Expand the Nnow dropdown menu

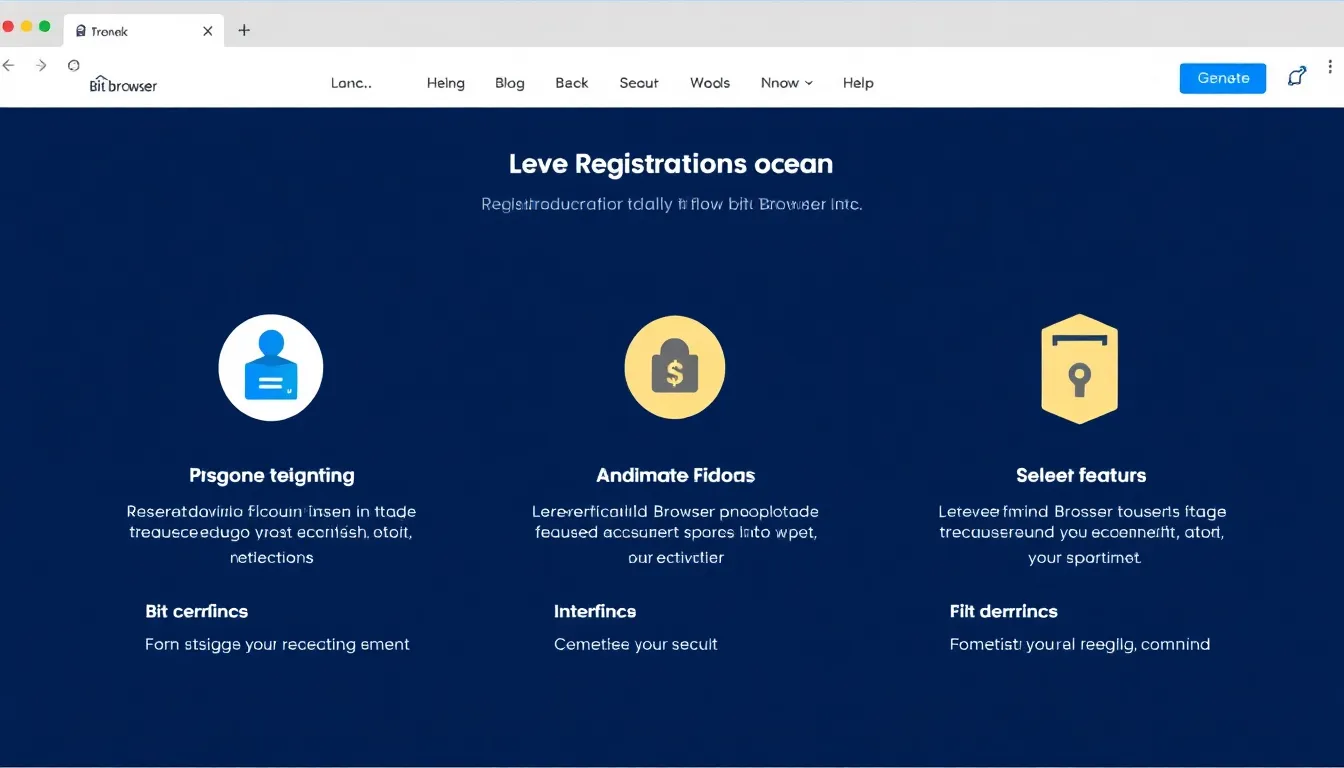pyautogui.click(x=786, y=83)
